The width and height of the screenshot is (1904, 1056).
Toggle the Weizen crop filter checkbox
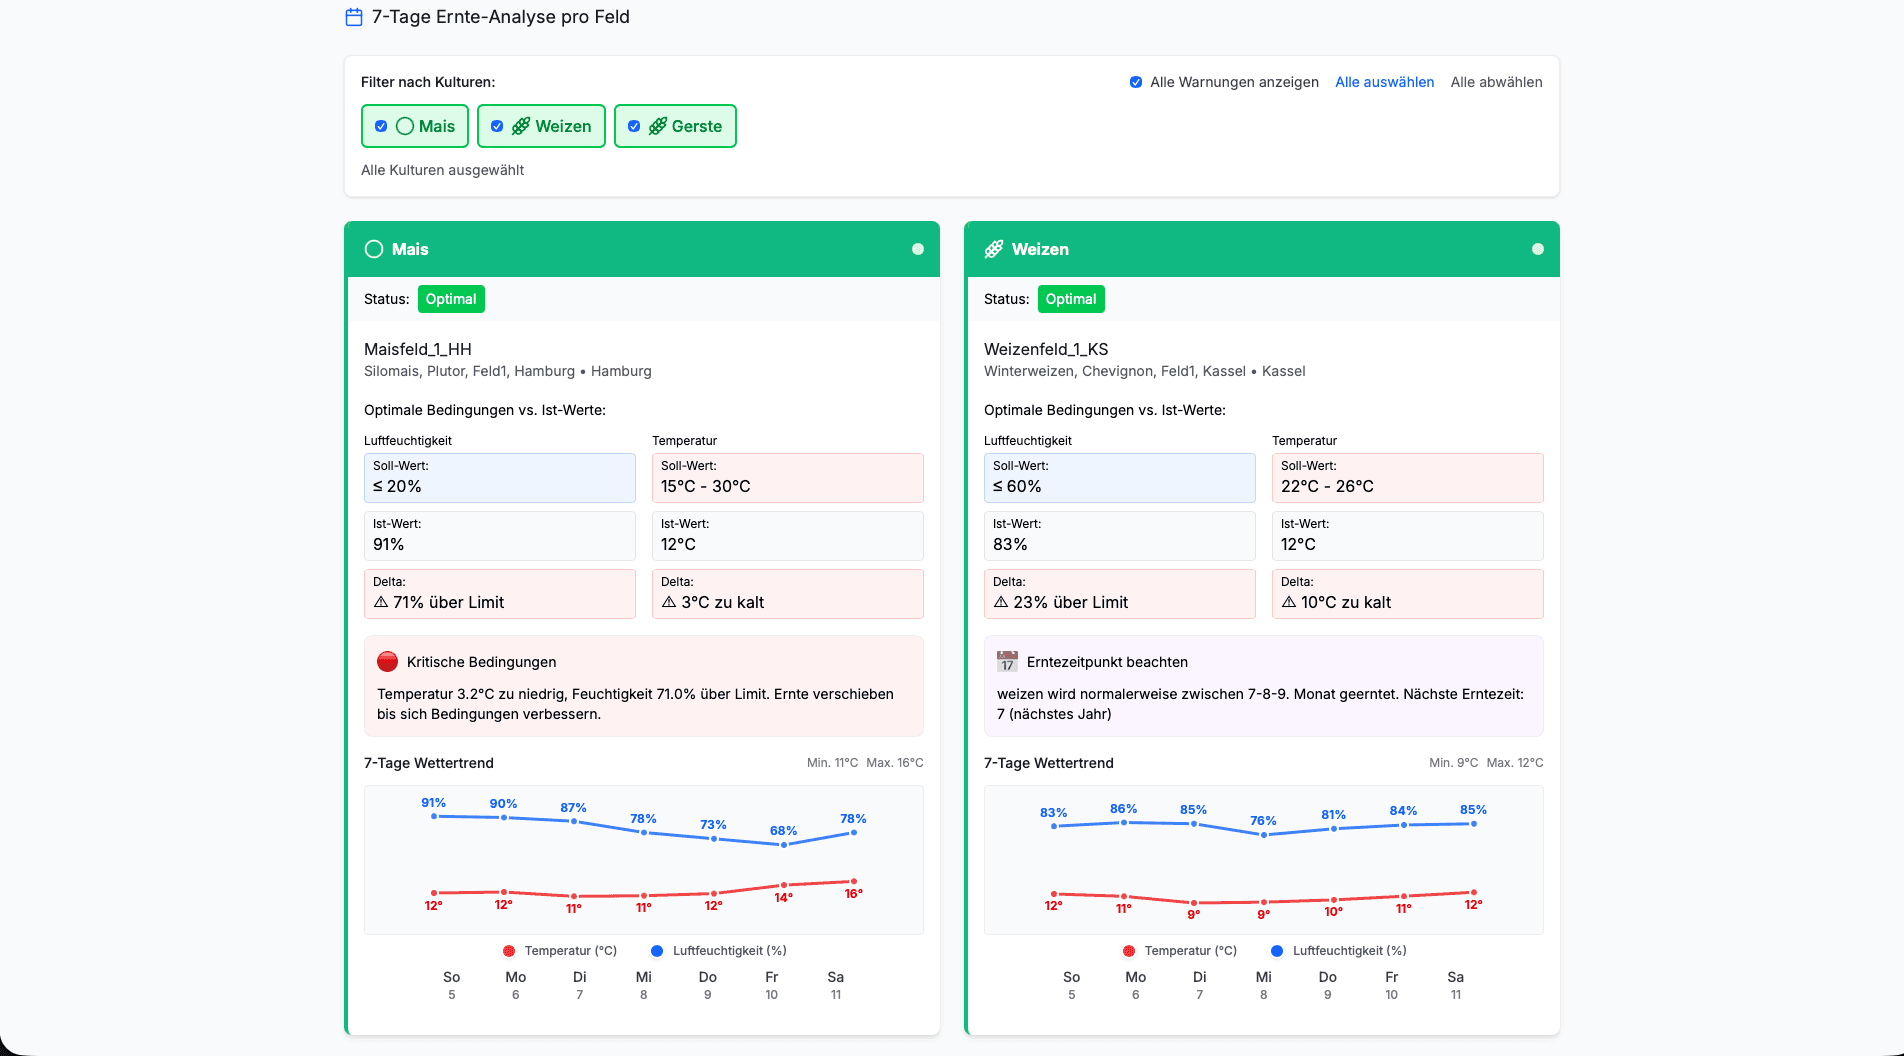click(497, 126)
